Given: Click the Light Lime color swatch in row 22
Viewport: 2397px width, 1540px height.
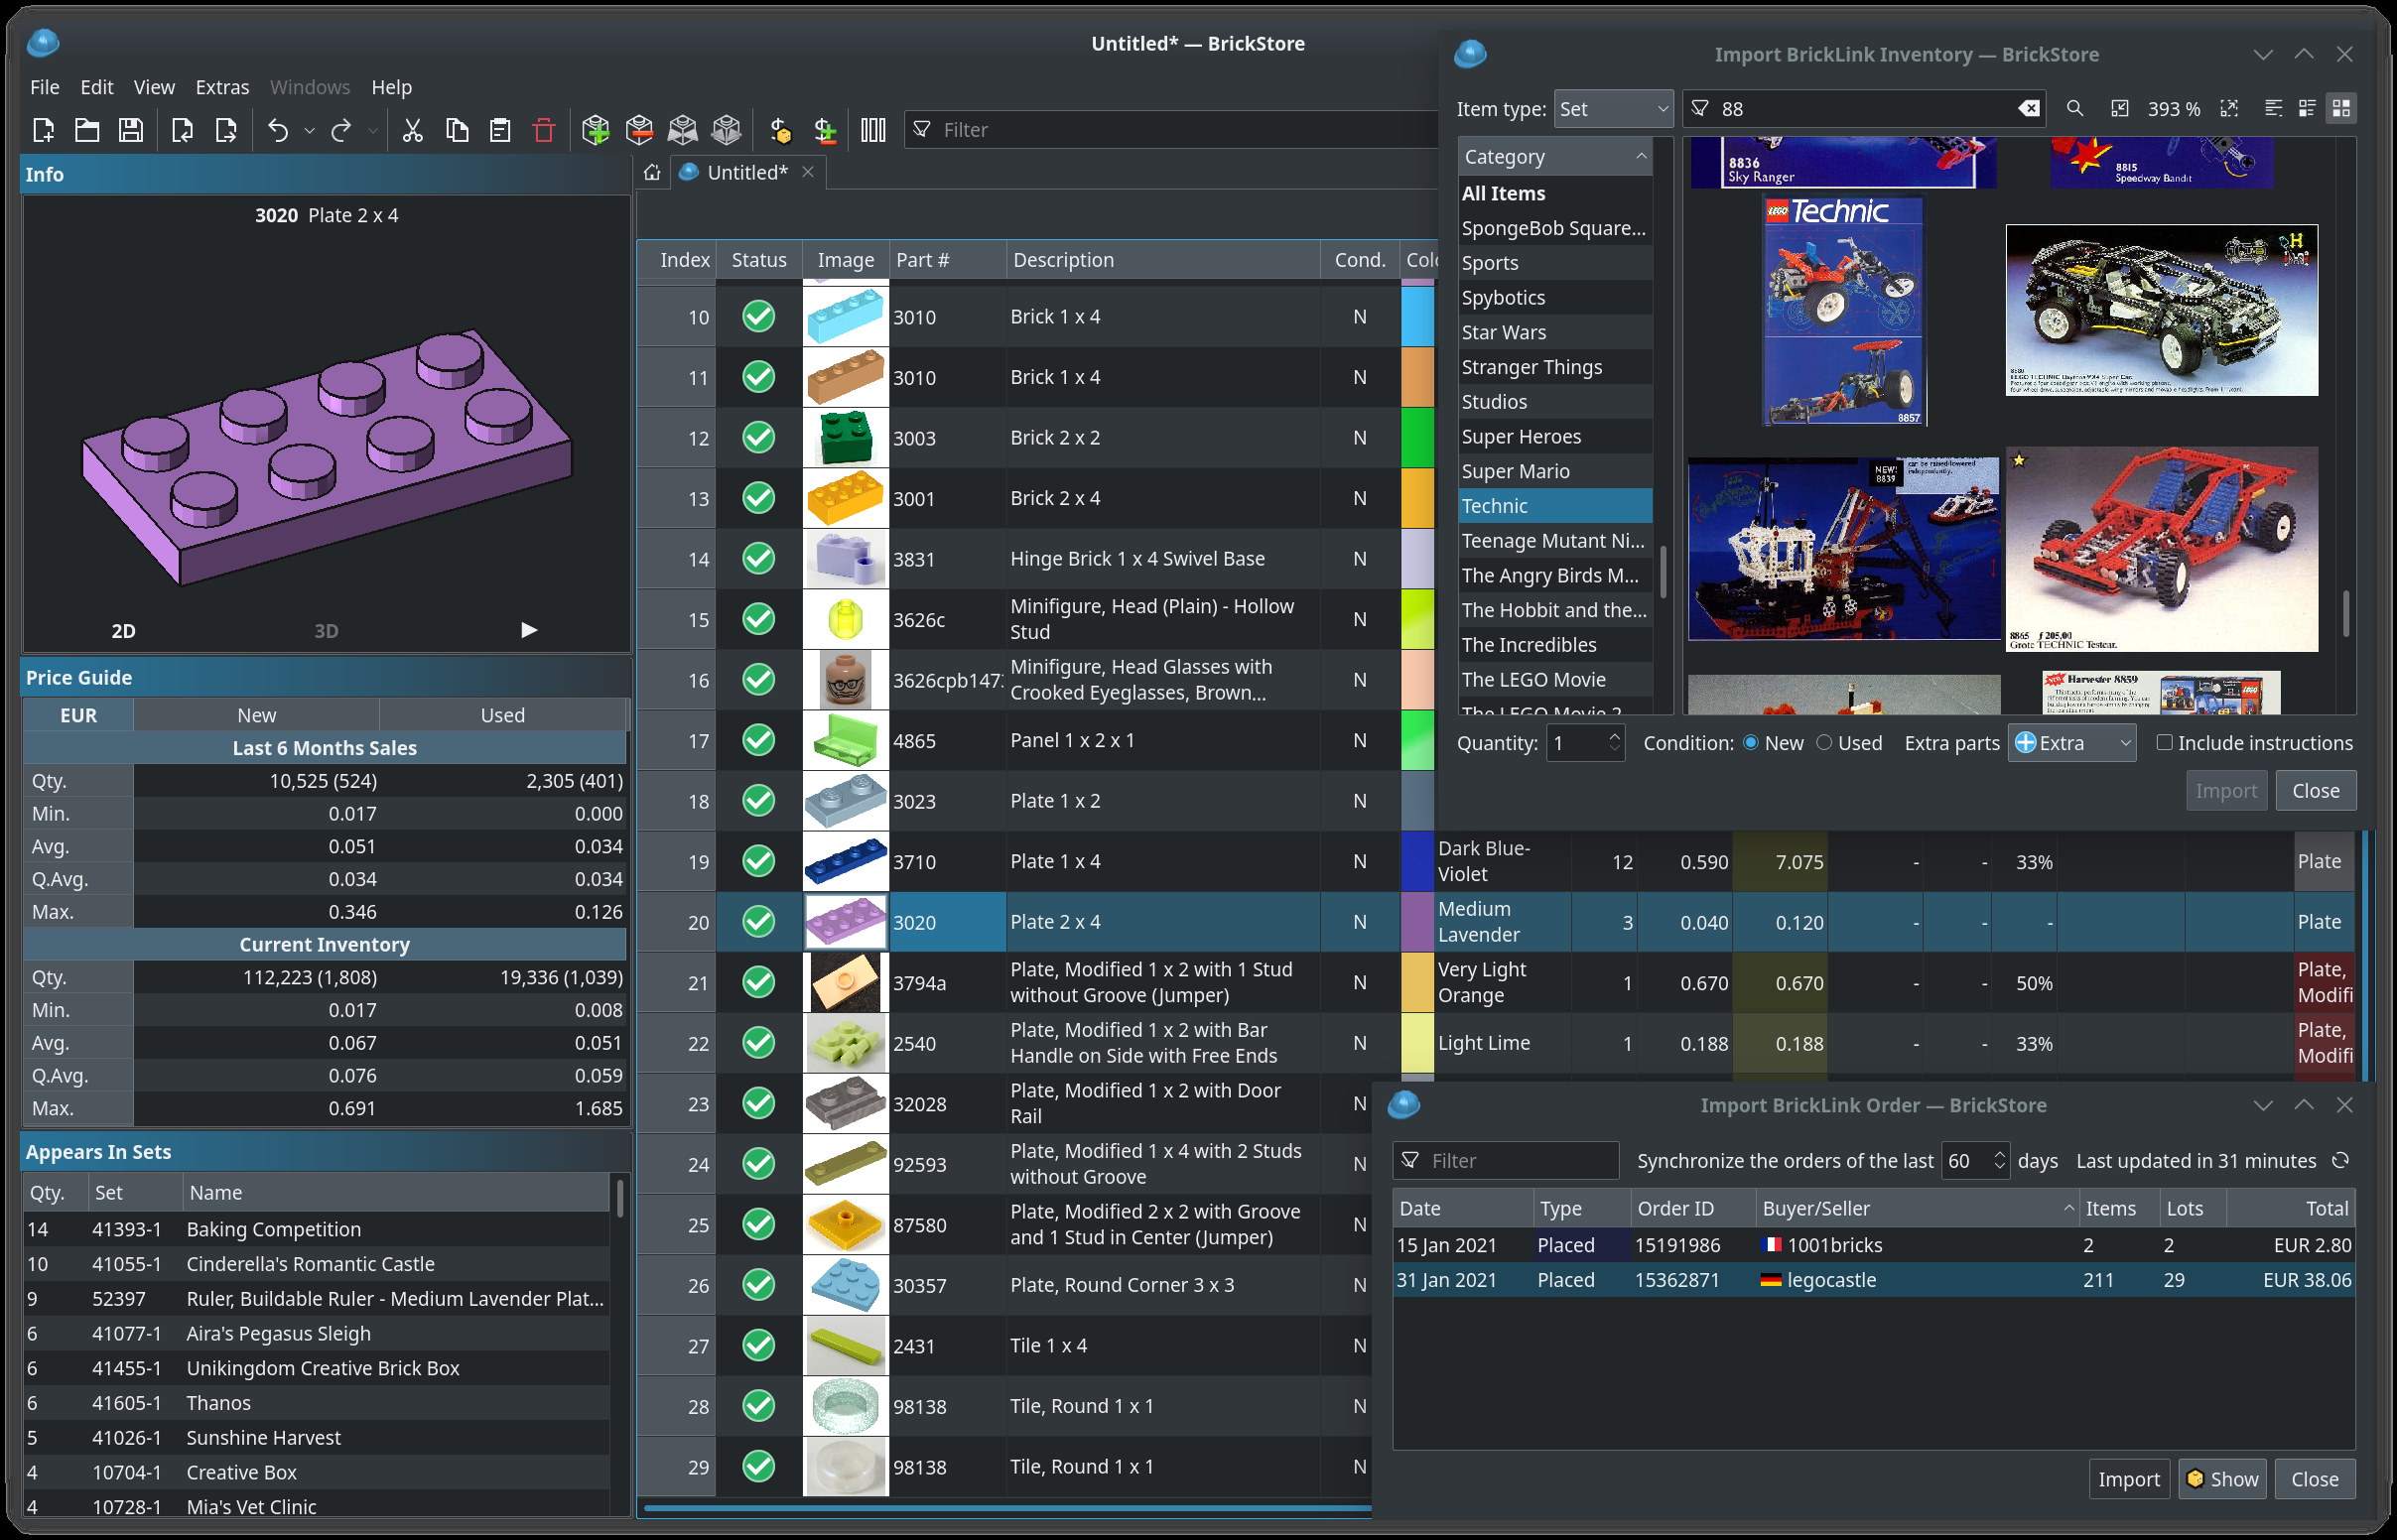Looking at the screenshot, I should [1417, 1043].
